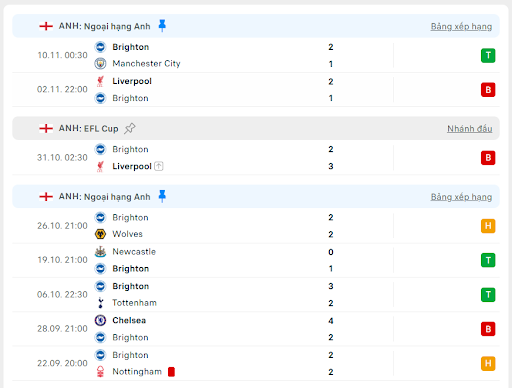Click red B badge for Chelsea match
Image resolution: width=512 pixels, height=388 pixels.
coord(488,329)
